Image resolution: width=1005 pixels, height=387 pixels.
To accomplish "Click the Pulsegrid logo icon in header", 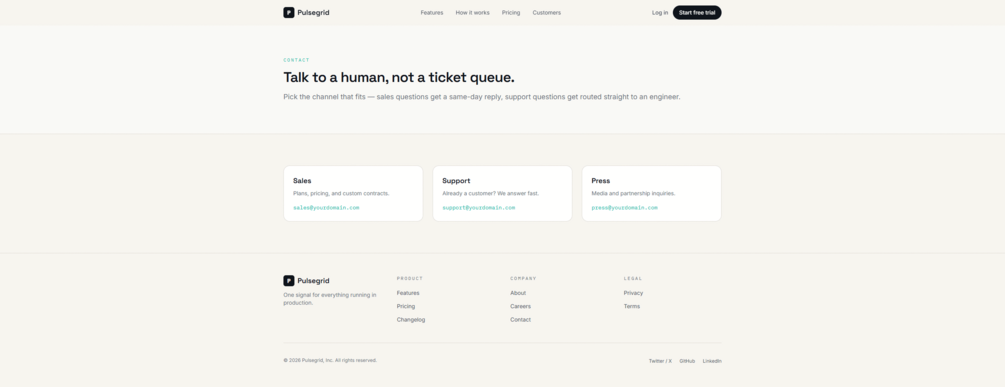I will (288, 12).
